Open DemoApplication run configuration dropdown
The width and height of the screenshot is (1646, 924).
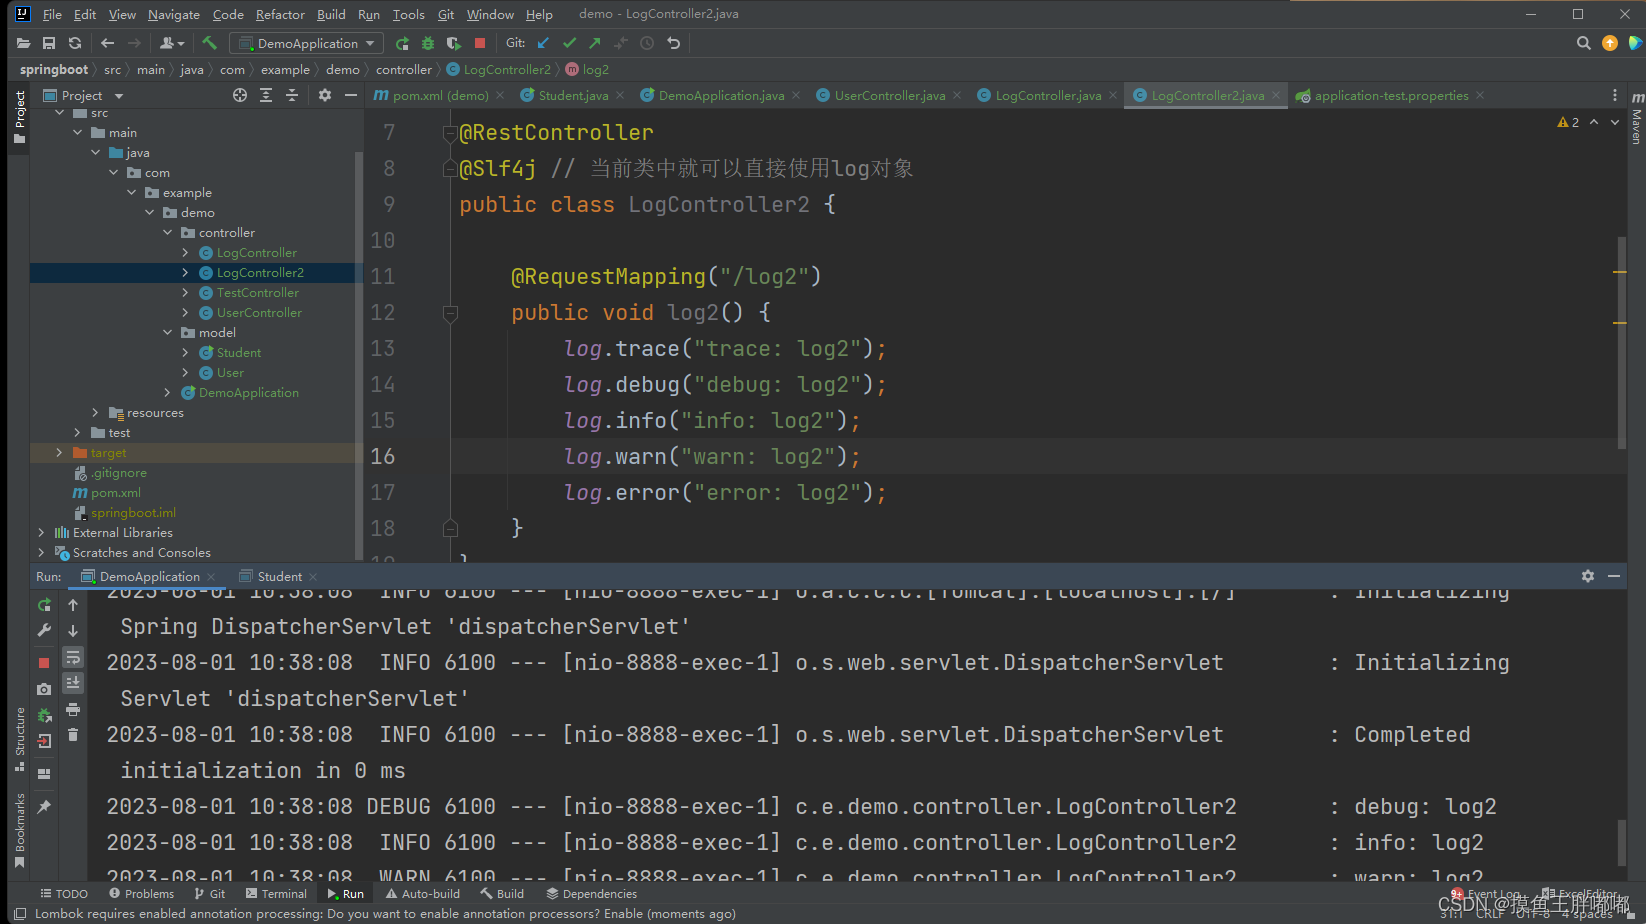click(x=307, y=43)
